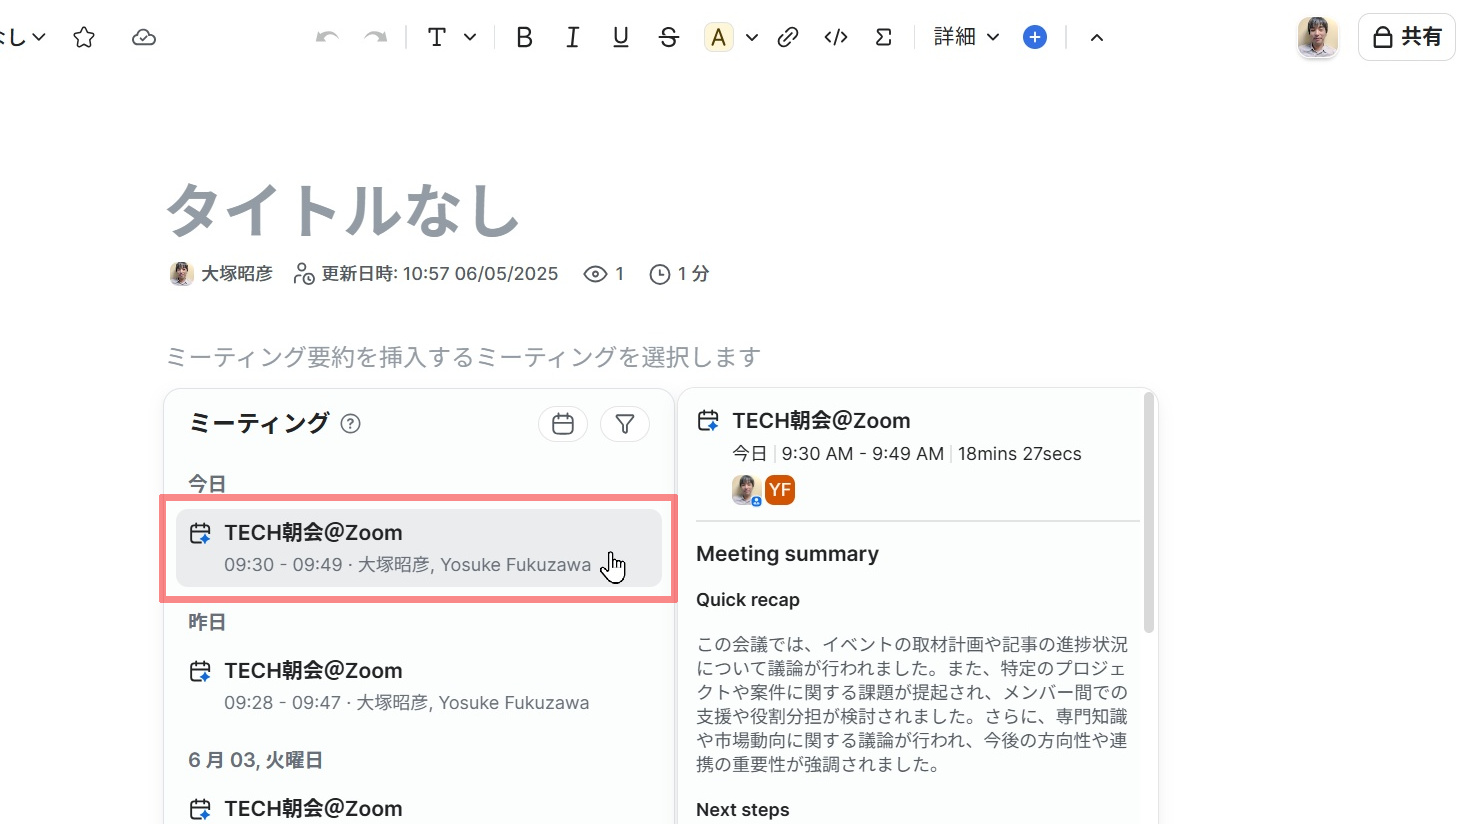Screen dimensions: 1464x824
Task: Click the 昨日 date group label
Action: coord(207,622)
